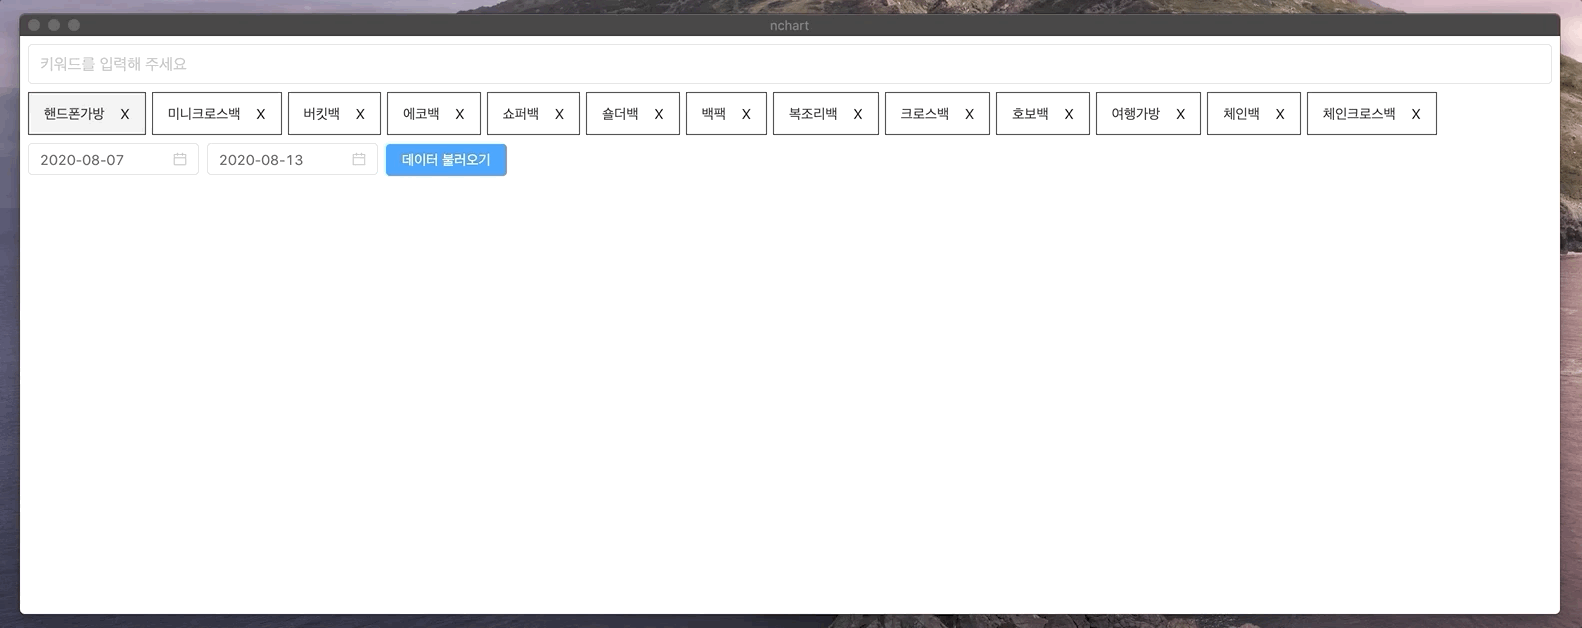This screenshot has height=628, width=1582.
Task: Remove the 체인크로스백 keyword with its X
Action: 1416,114
